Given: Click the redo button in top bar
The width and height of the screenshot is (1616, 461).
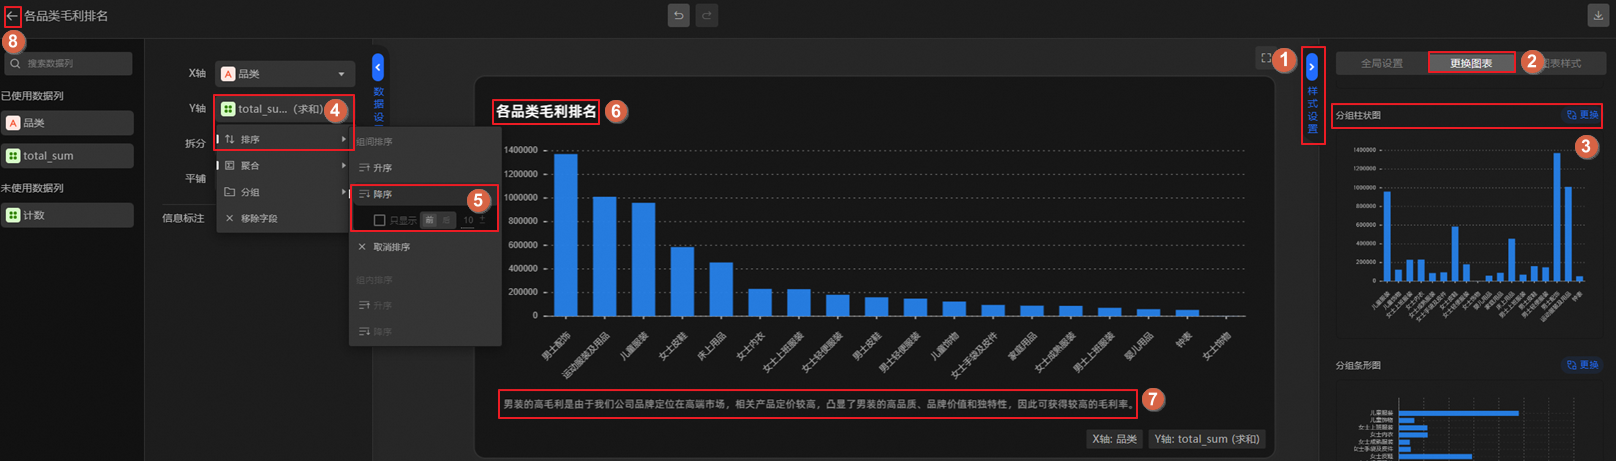Looking at the screenshot, I should click(707, 15).
